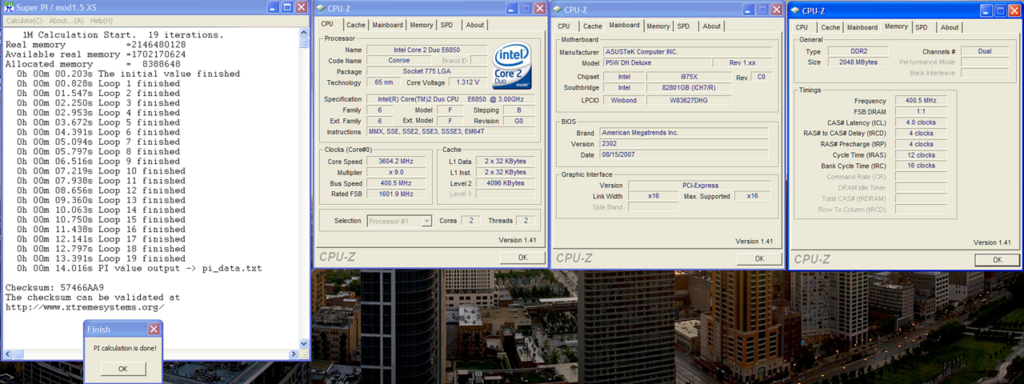Click the Super PI title bar icon
The height and width of the screenshot is (384, 1024).
coord(9,8)
